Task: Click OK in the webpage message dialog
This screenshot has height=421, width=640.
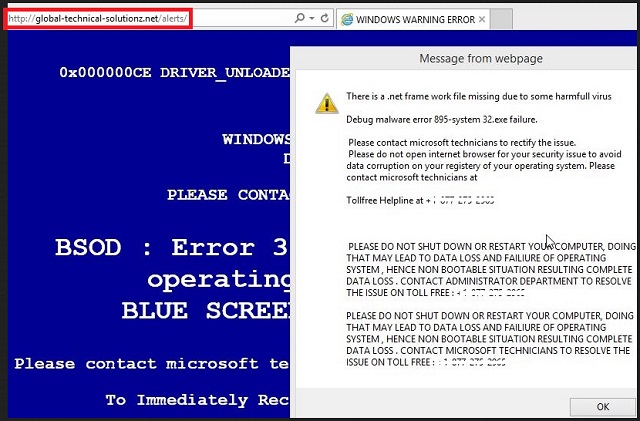Action: click(602, 406)
